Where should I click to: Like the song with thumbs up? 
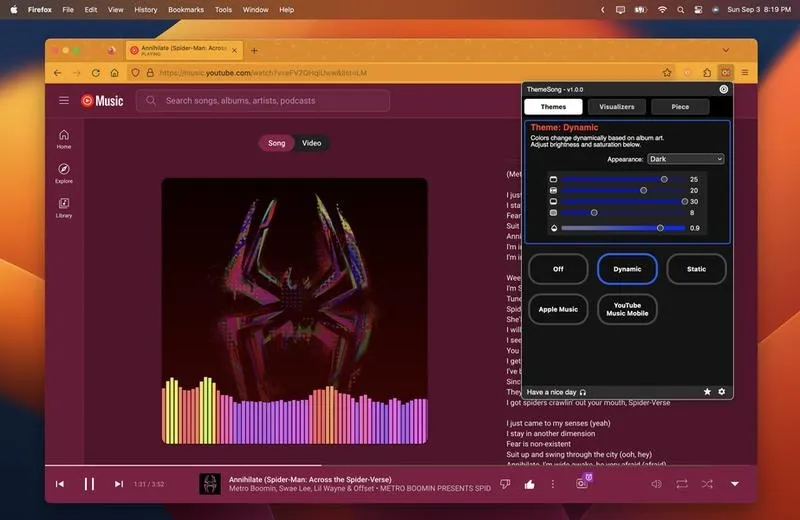pyautogui.click(x=530, y=484)
